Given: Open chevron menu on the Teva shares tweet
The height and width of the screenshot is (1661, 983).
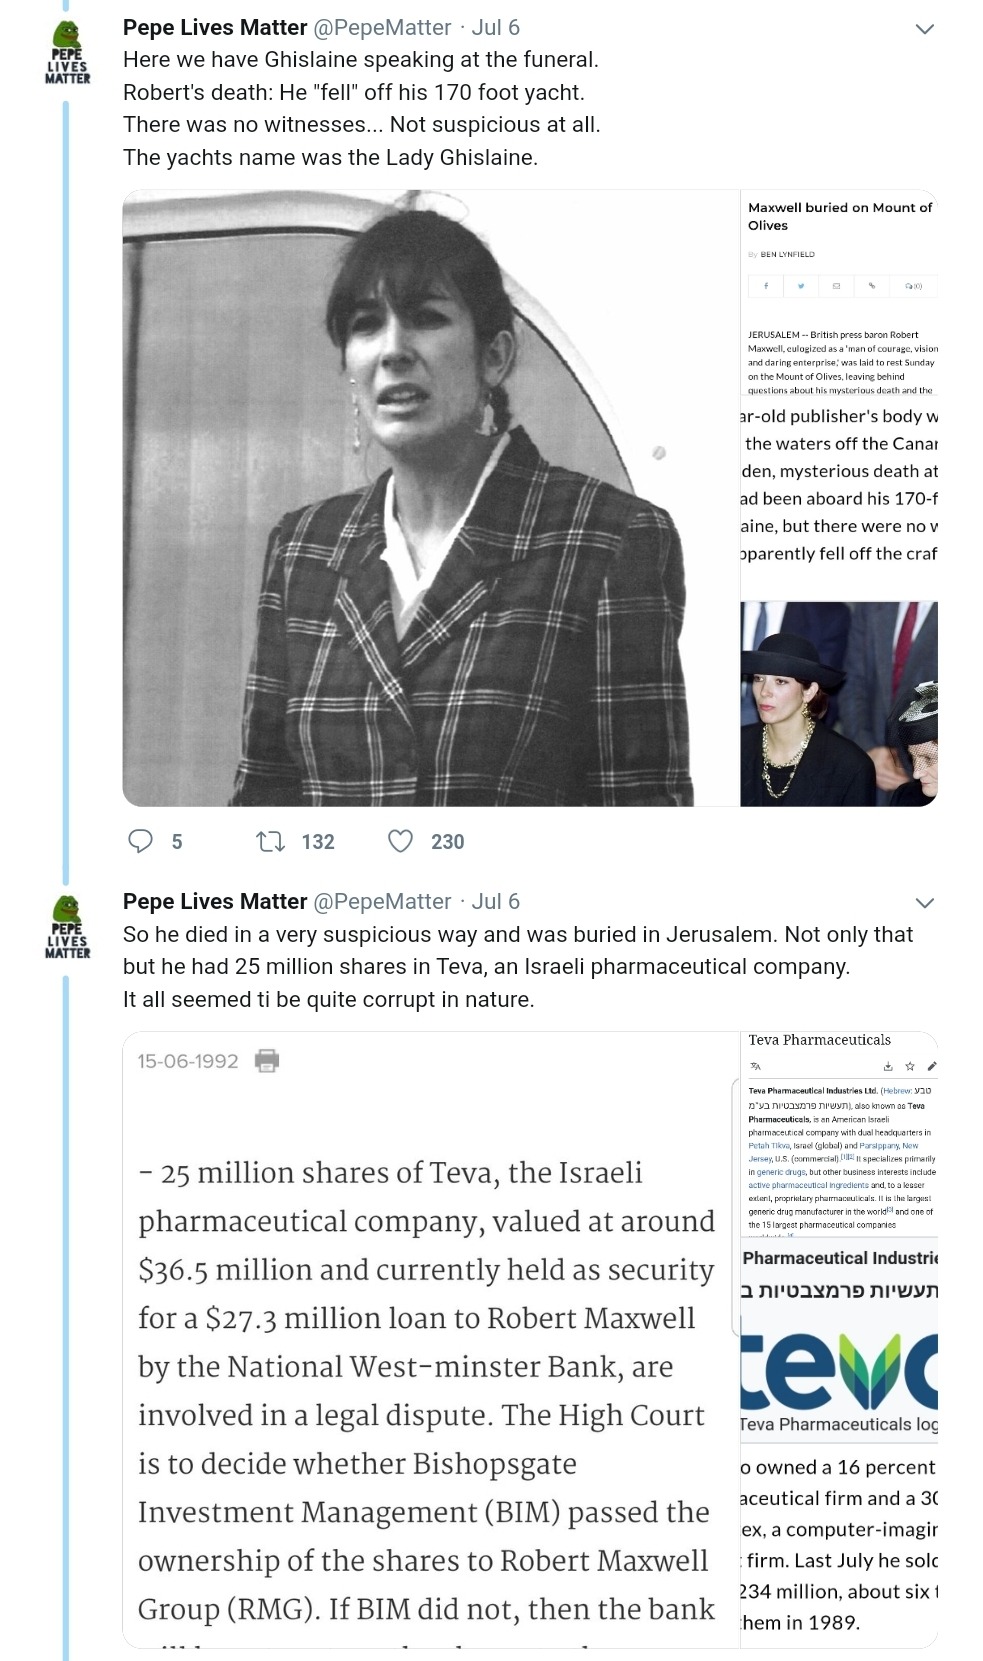Looking at the screenshot, I should [925, 903].
